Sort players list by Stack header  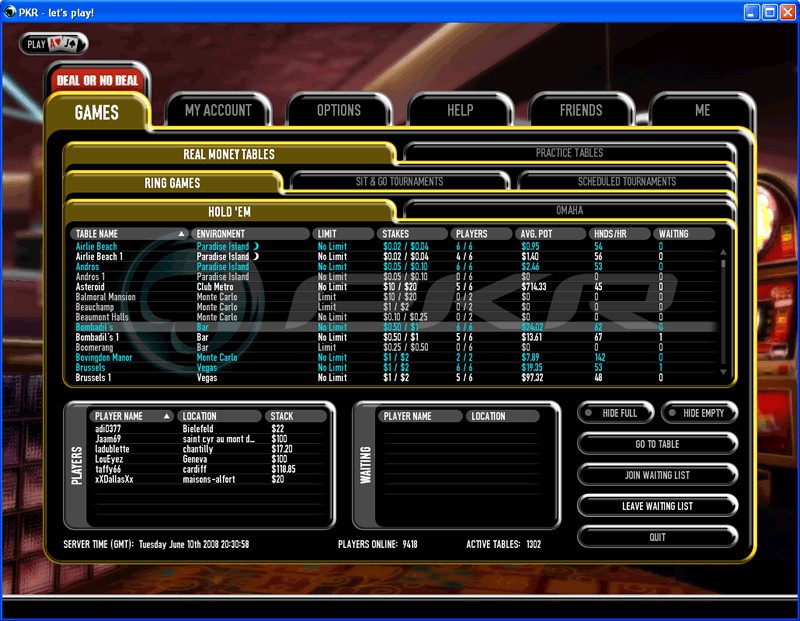click(x=295, y=416)
